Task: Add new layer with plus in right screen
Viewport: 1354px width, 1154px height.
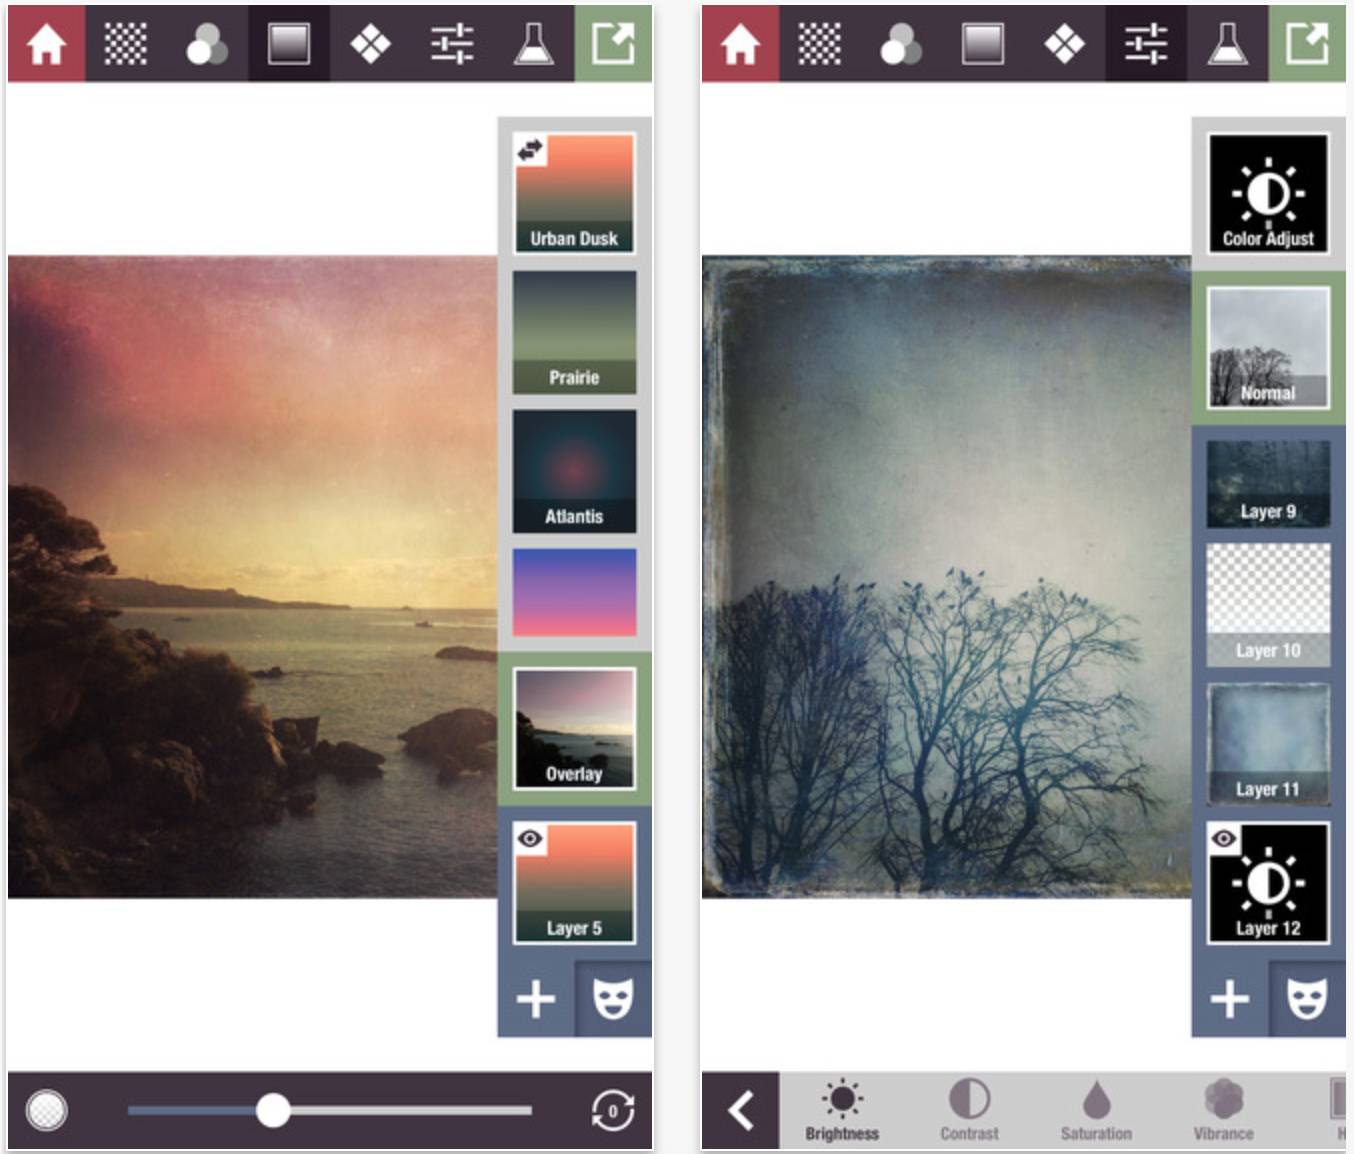Action: tap(1230, 999)
